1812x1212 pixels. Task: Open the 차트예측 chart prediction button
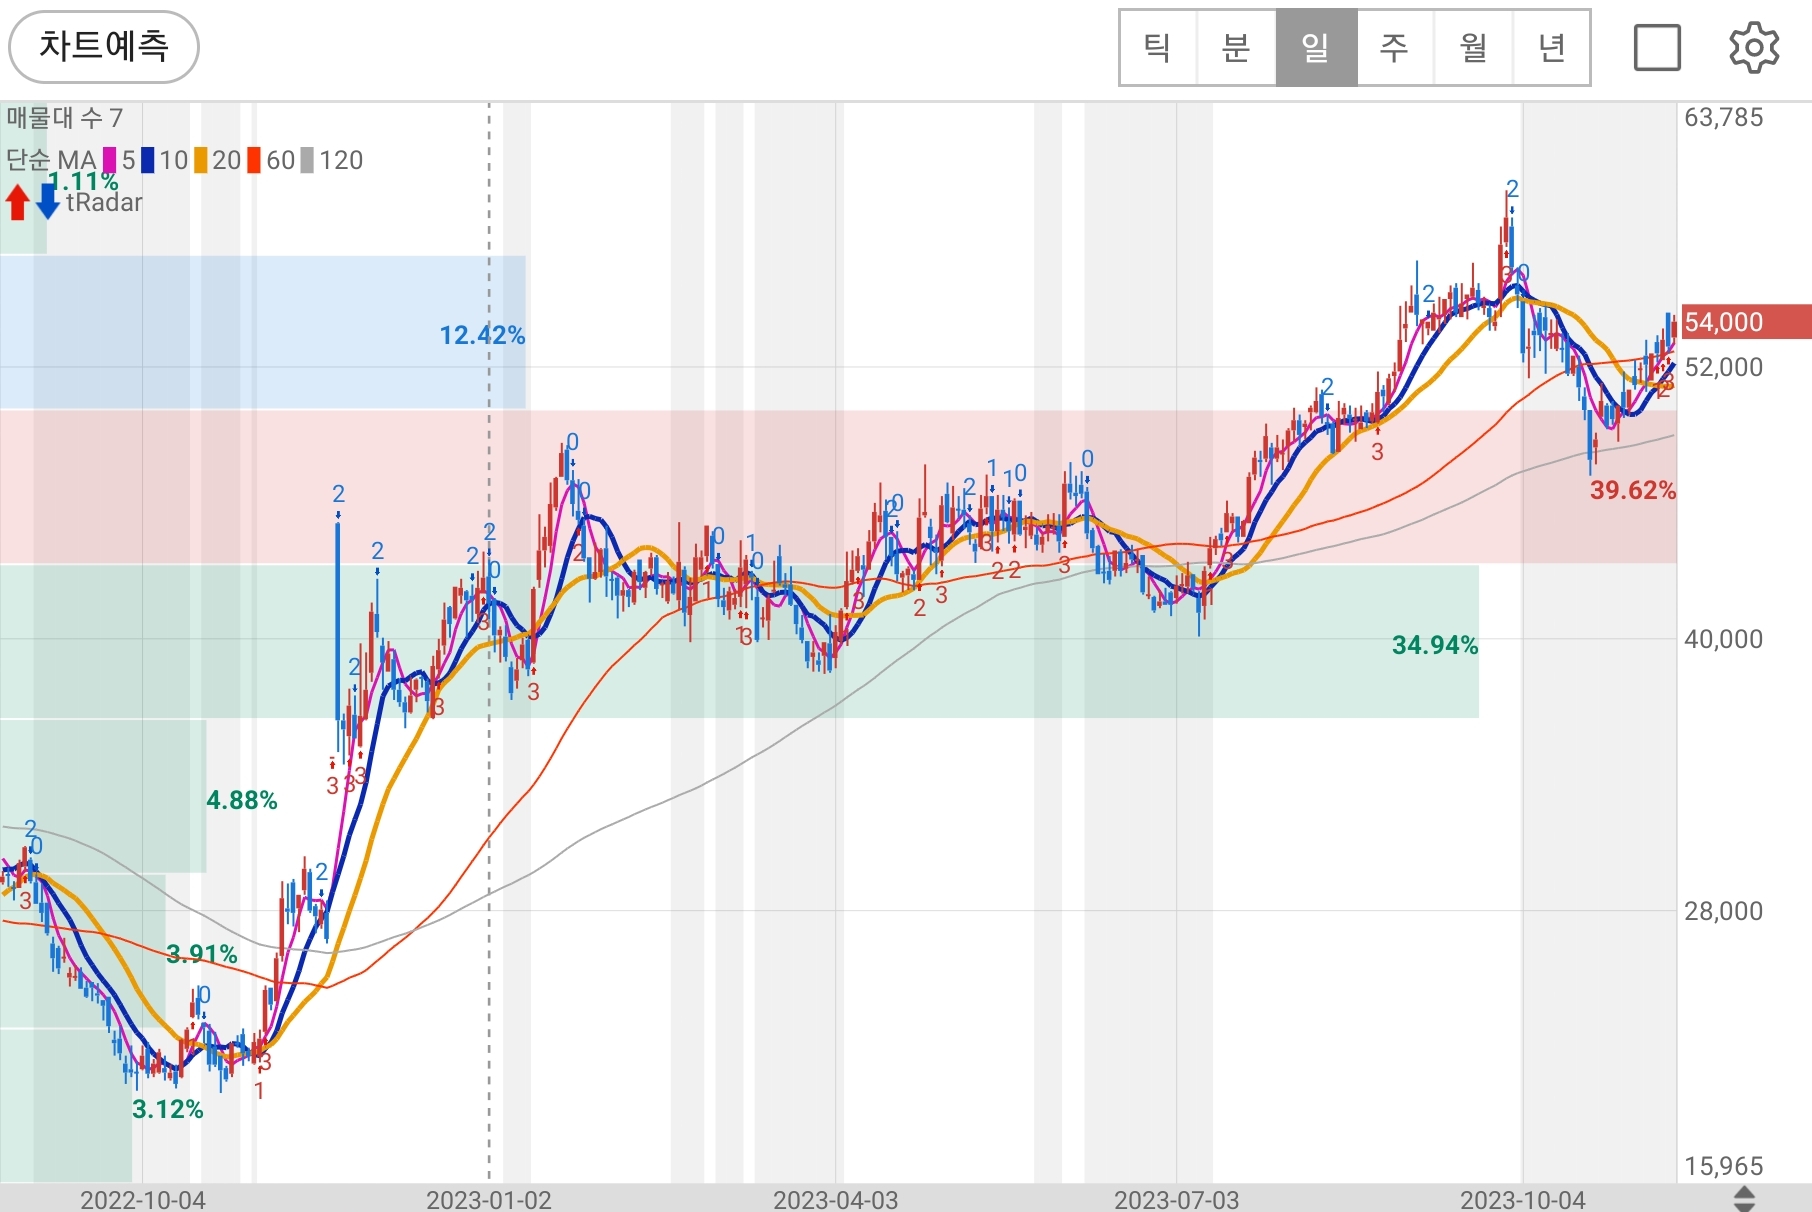tap(104, 47)
